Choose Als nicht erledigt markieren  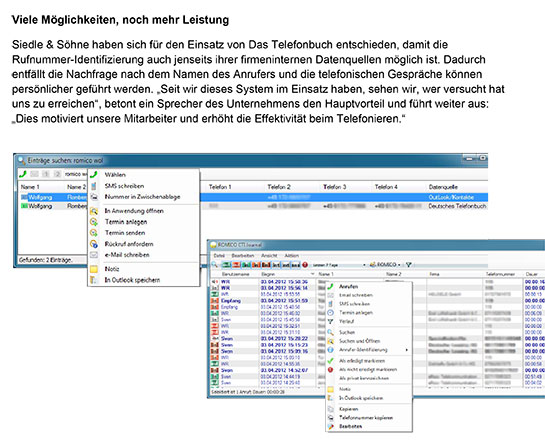pos(368,369)
